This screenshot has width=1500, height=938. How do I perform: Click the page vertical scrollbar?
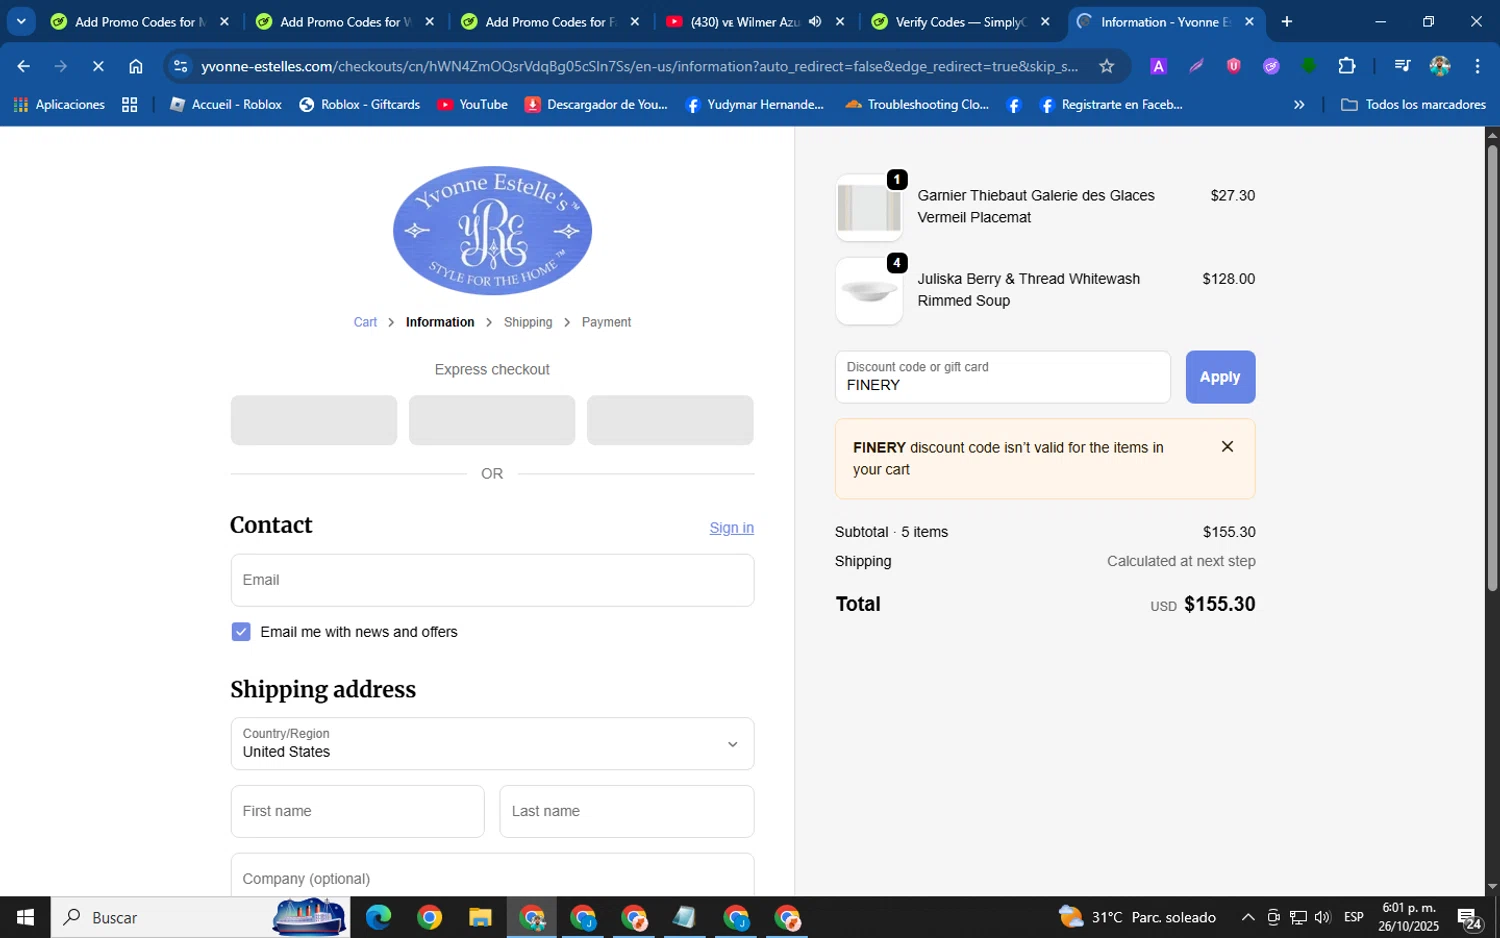coord(1492,368)
